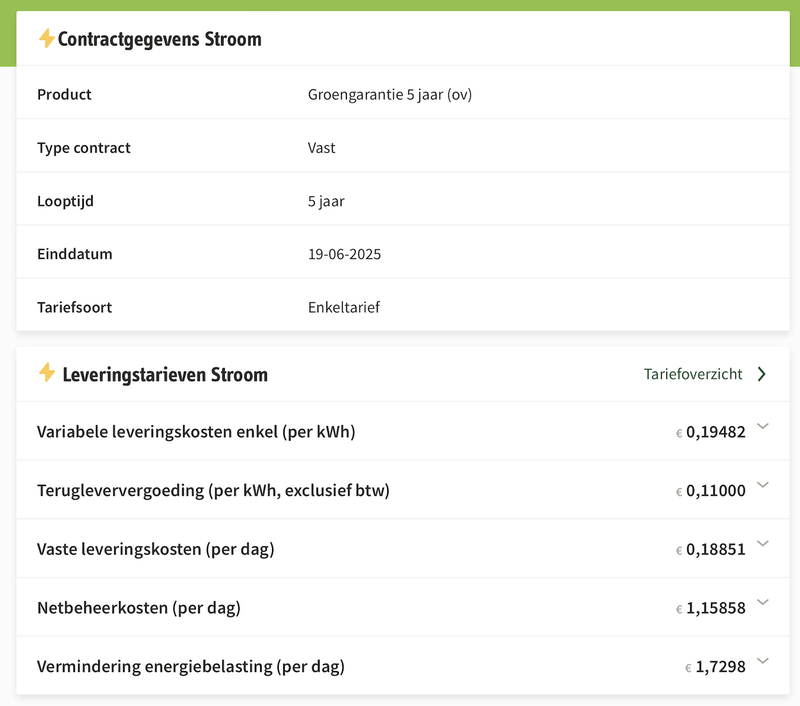Click the Einddatum value 19-06-2025

pos(344,254)
